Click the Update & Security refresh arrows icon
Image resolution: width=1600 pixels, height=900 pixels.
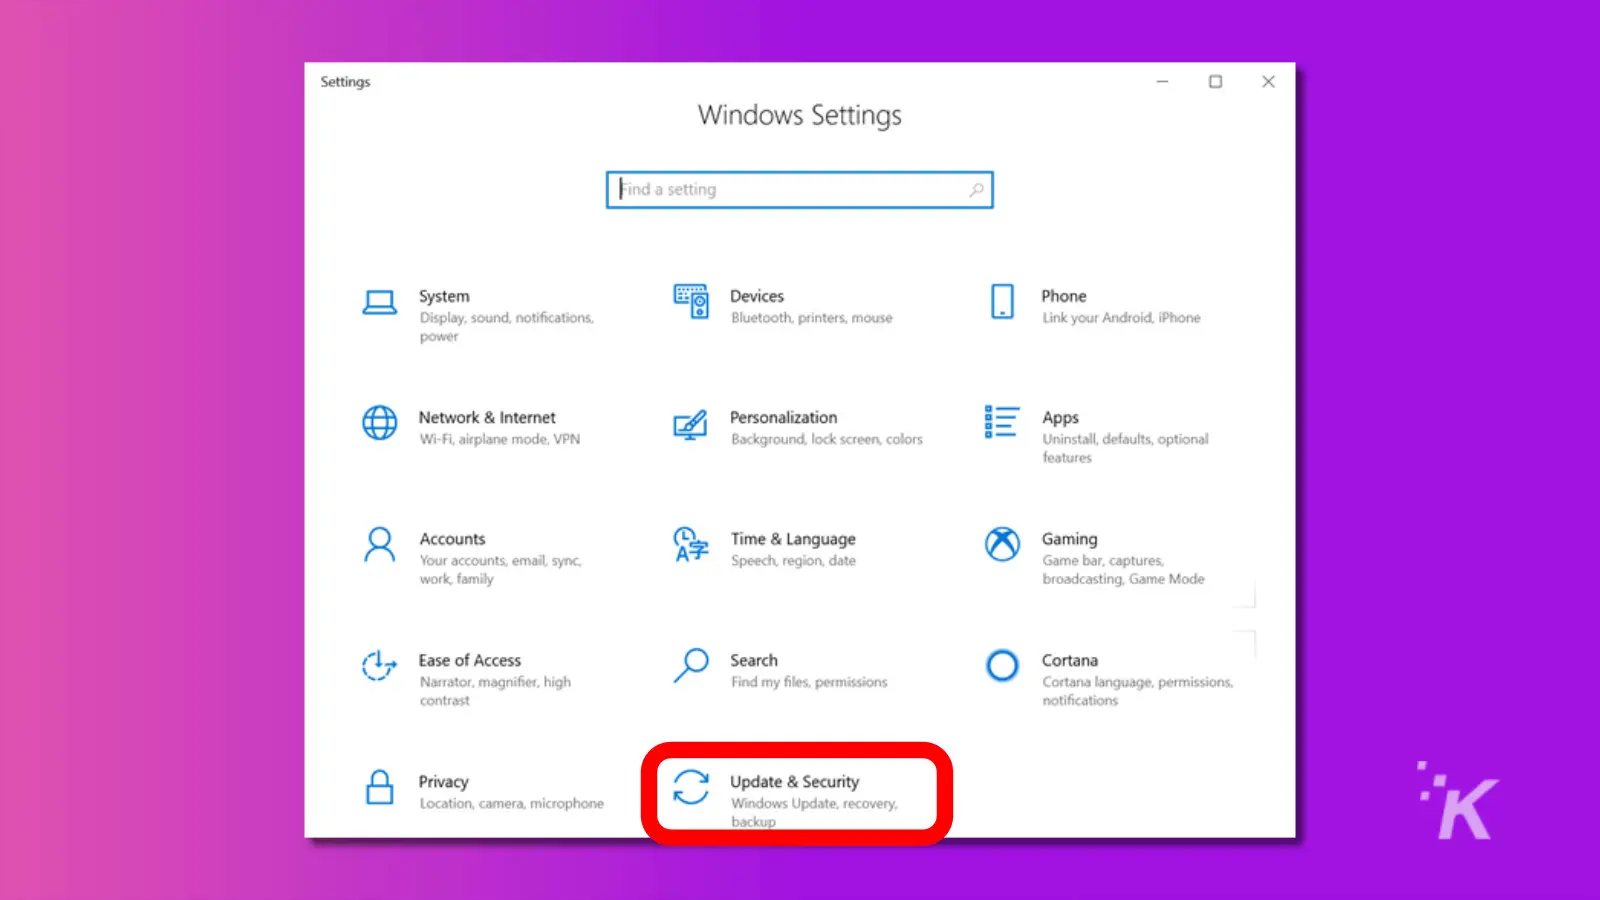pyautogui.click(x=691, y=788)
